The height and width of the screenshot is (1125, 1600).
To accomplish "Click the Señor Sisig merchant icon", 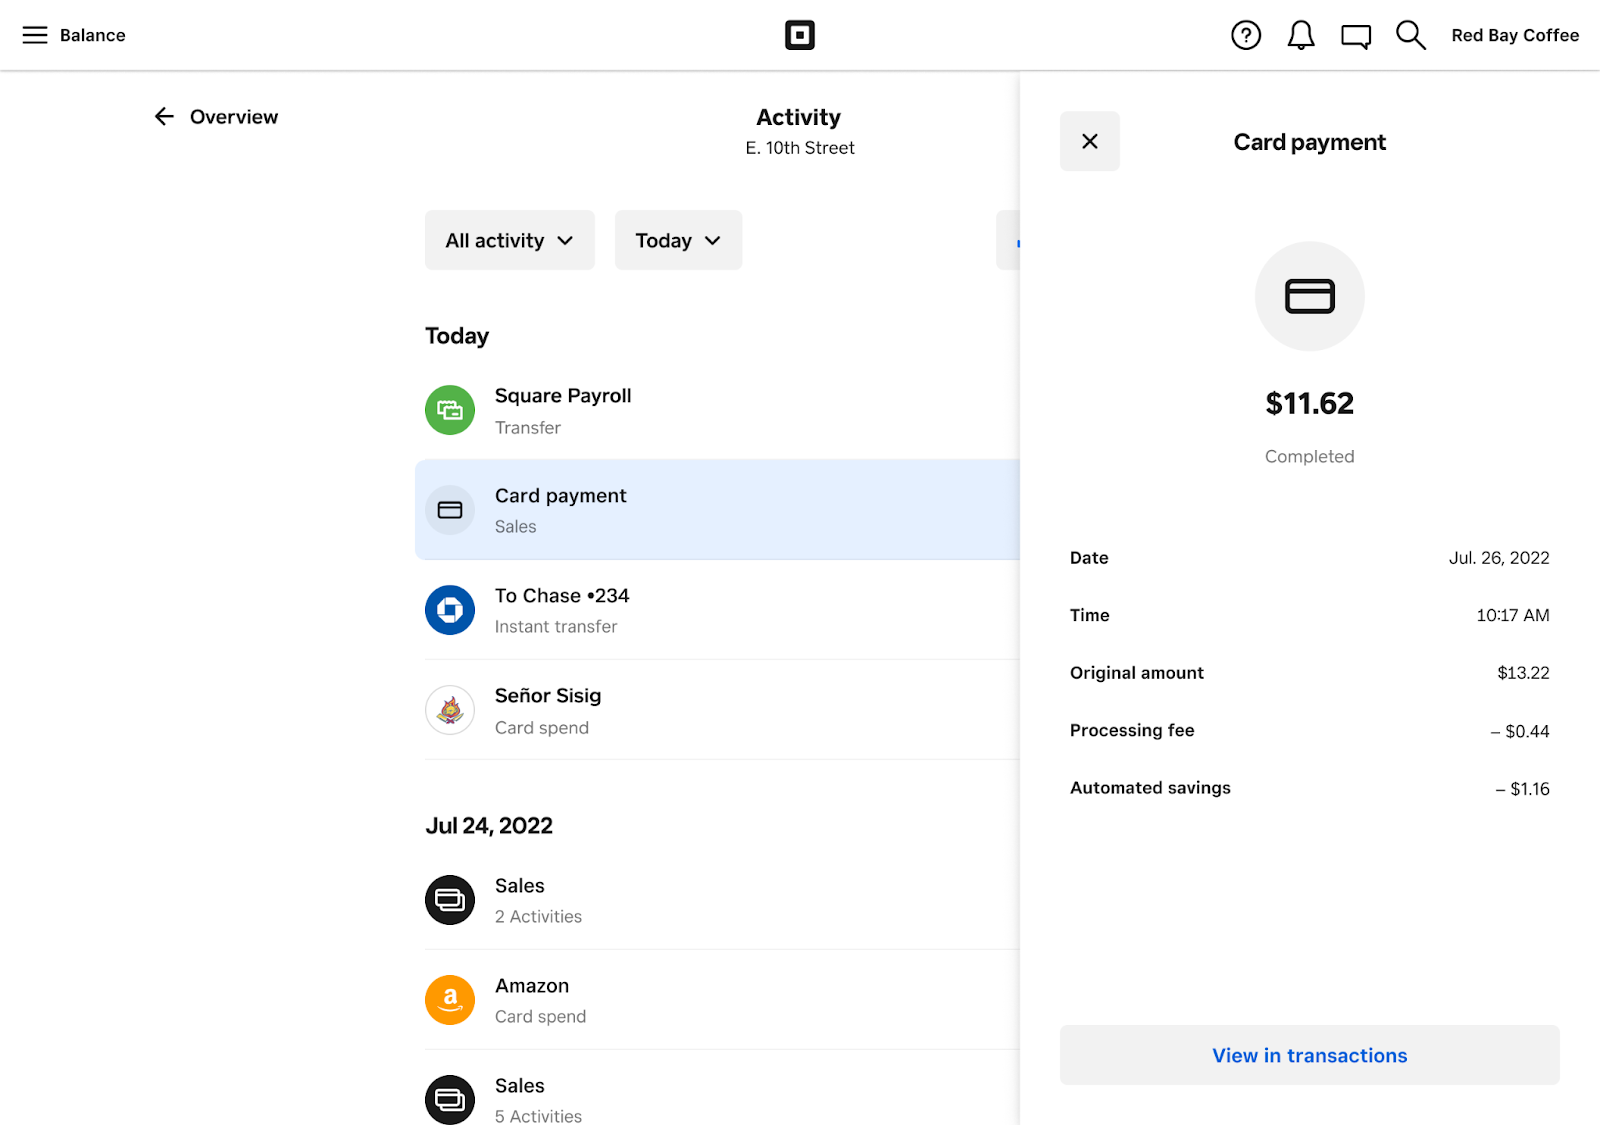I will [x=449, y=710].
